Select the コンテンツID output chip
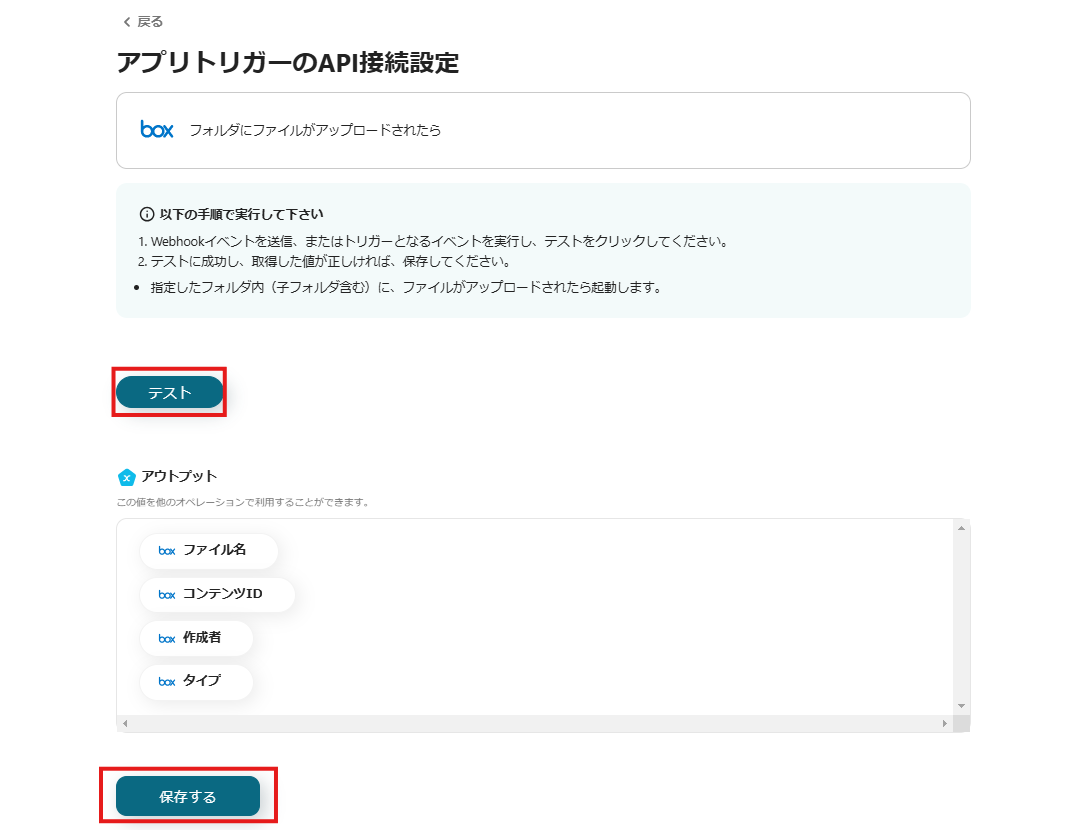Screen dimensions: 1073x830 [217, 594]
